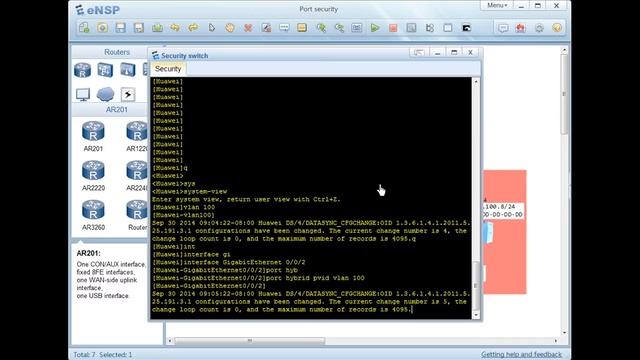Image resolution: width=640 pixels, height=360 pixels.
Task: Select the cloud devices category icon
Action: 105,94
